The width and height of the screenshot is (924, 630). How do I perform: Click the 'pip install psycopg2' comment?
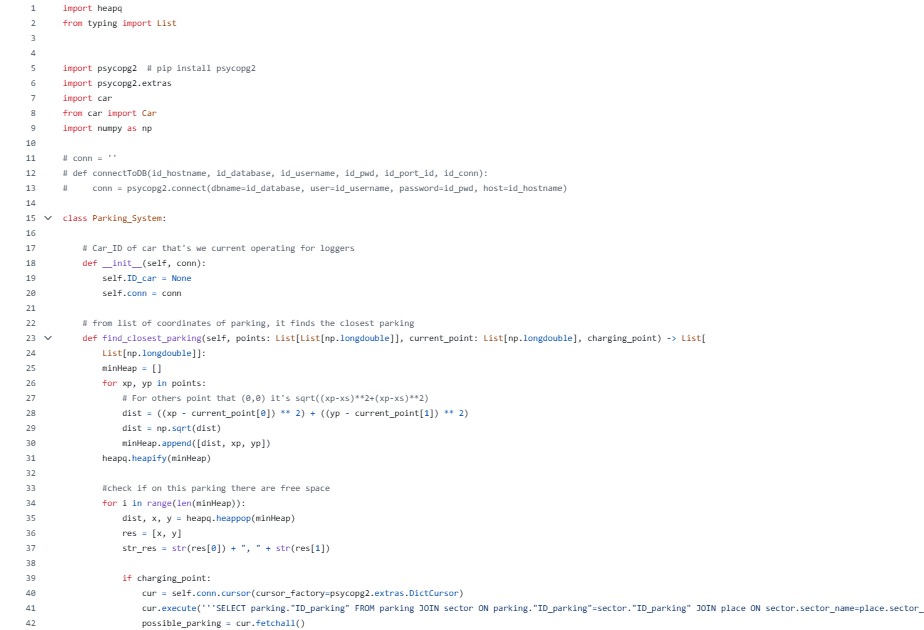(x=202, y=68)
